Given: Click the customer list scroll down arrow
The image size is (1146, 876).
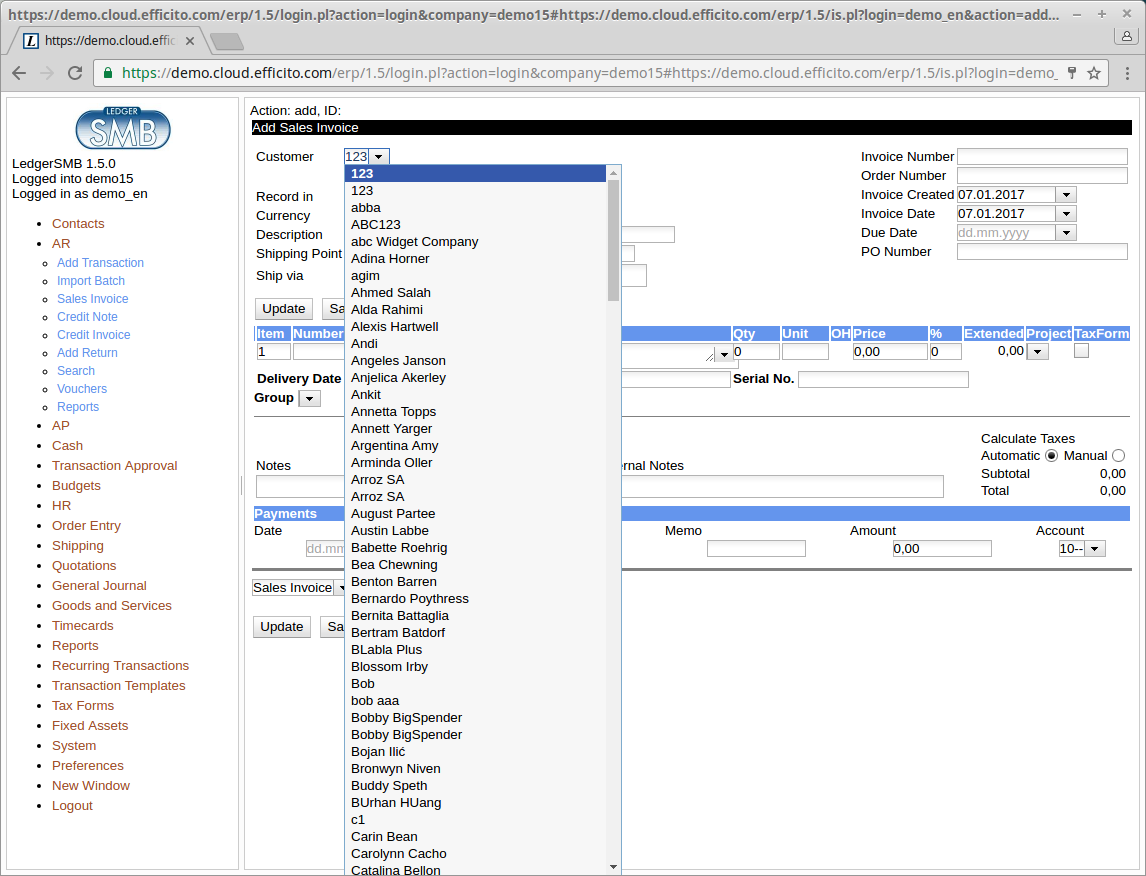Looking at the screenshot, I should [x=614, y=866].
